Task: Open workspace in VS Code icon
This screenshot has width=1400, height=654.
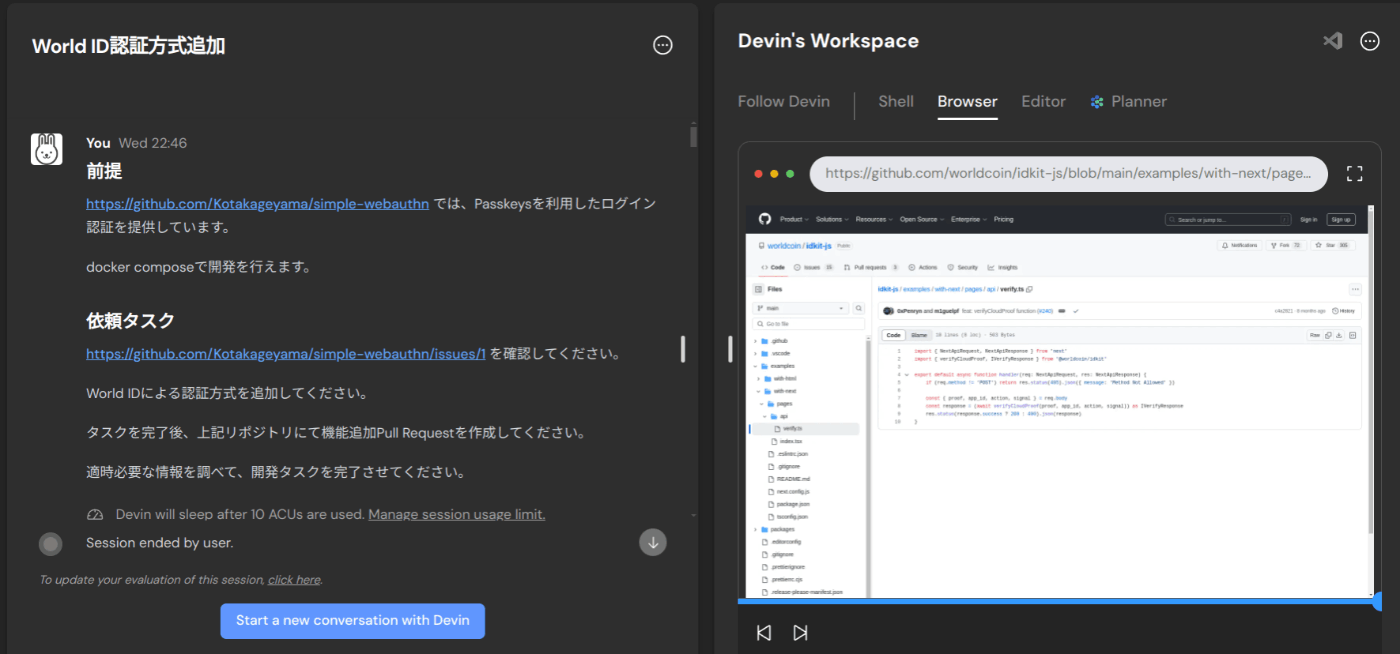Action: pyautogui.click(x=1332, y=41)
